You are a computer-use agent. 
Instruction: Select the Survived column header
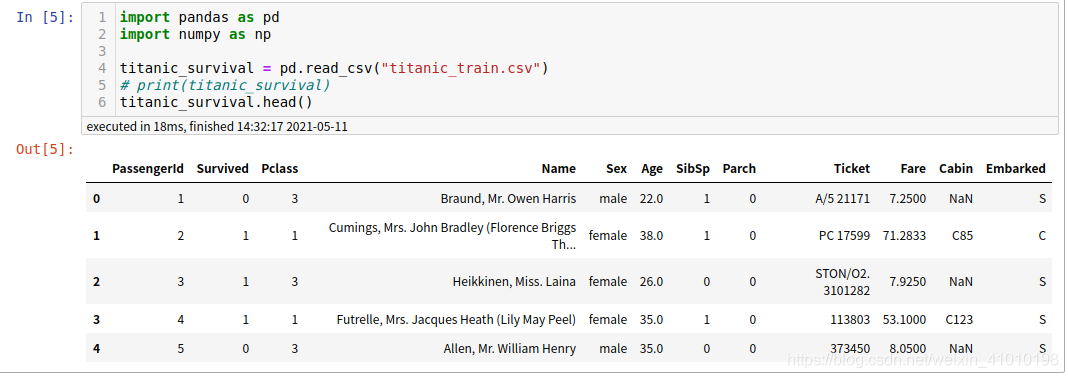tap(223, 169)
